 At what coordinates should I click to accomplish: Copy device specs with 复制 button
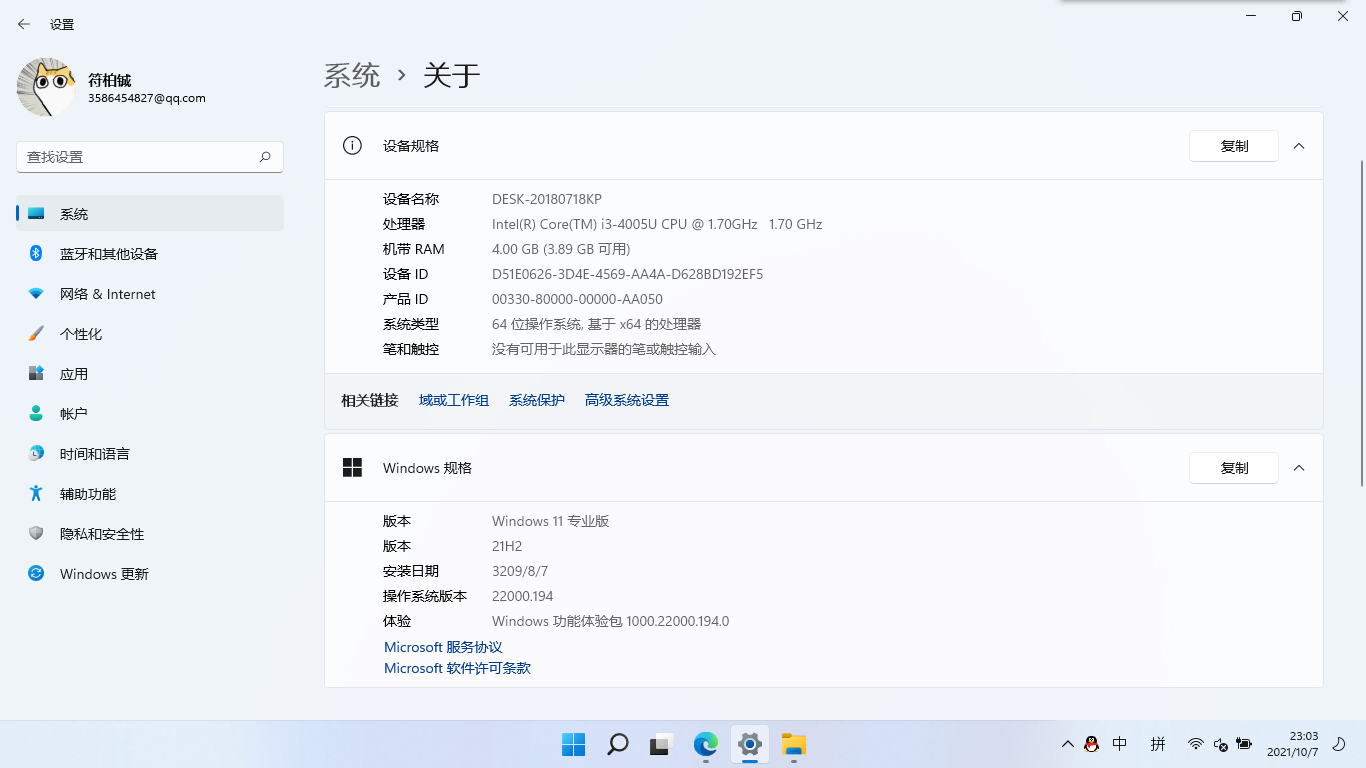(1233, 146)
